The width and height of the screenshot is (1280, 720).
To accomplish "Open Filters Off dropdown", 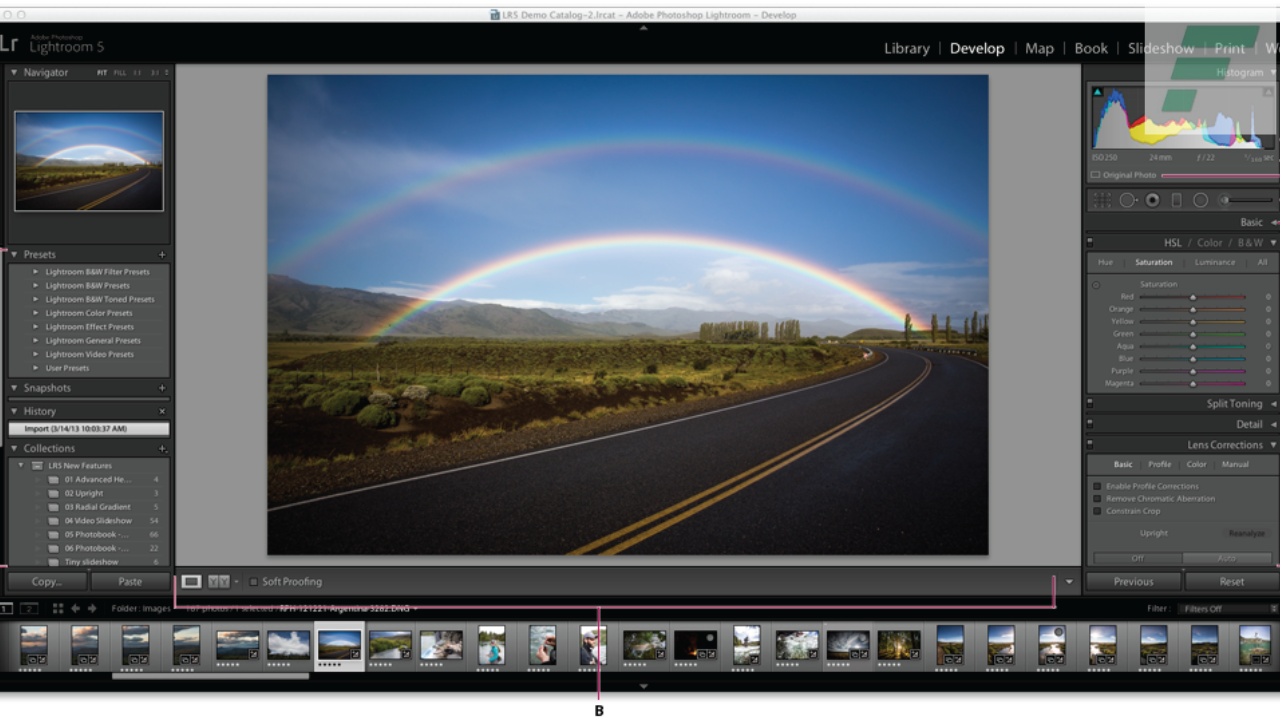I will coord(1229,609).
